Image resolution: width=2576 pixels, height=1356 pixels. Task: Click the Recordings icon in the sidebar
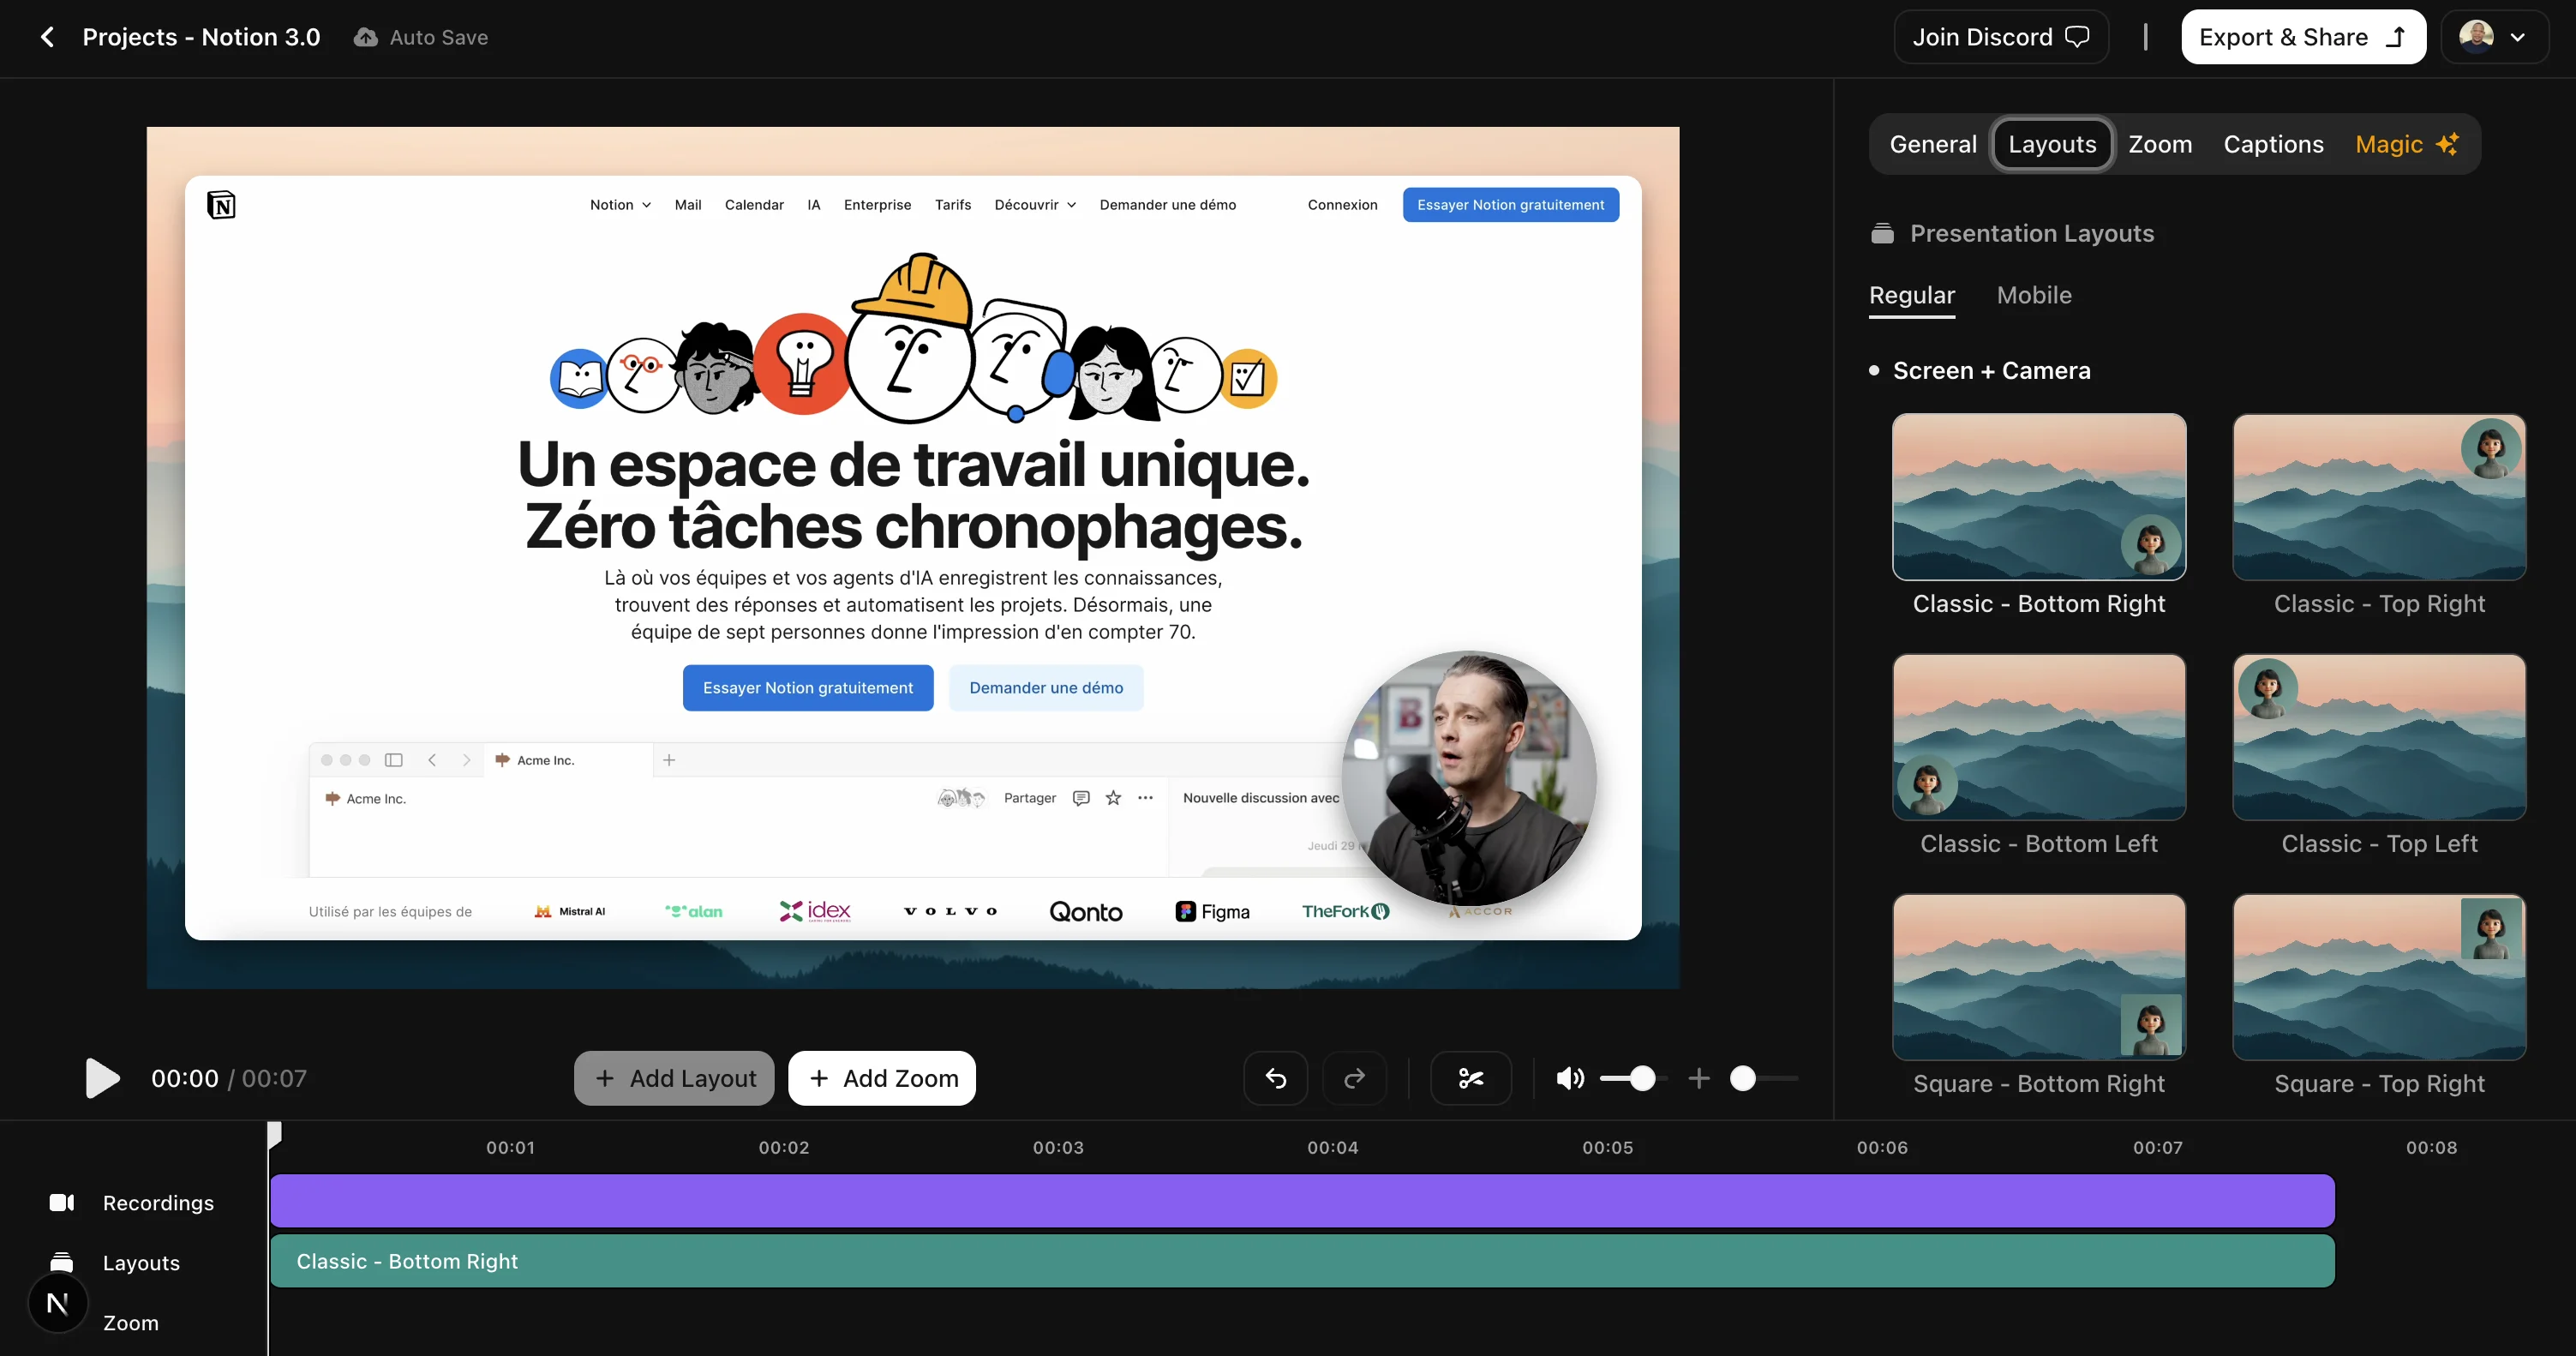62,1202
